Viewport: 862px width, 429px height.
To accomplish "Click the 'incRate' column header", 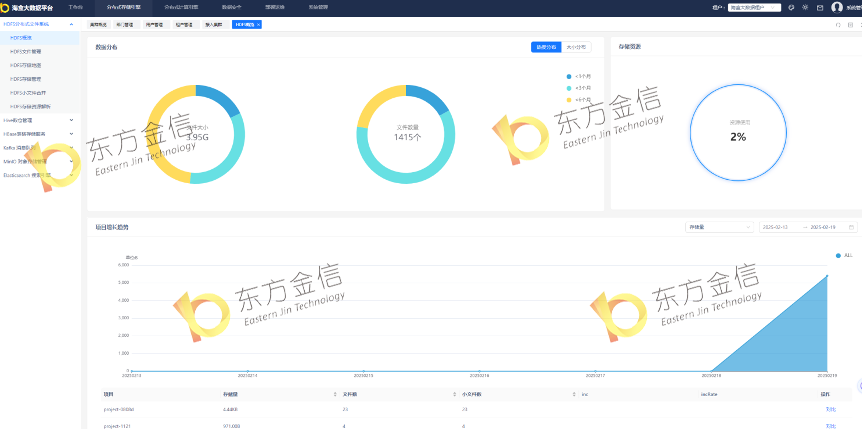I will coord(709,394).
